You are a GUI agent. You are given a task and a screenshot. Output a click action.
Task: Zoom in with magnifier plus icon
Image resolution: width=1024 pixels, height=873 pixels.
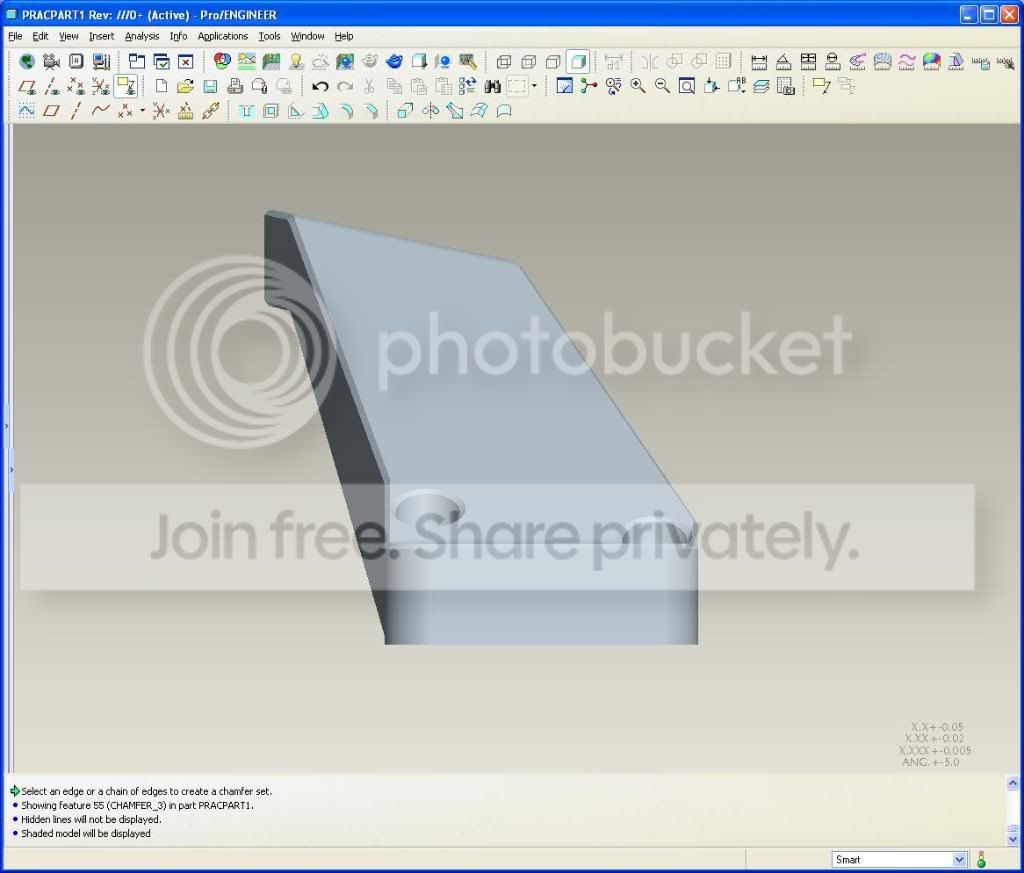coord(638,86)
